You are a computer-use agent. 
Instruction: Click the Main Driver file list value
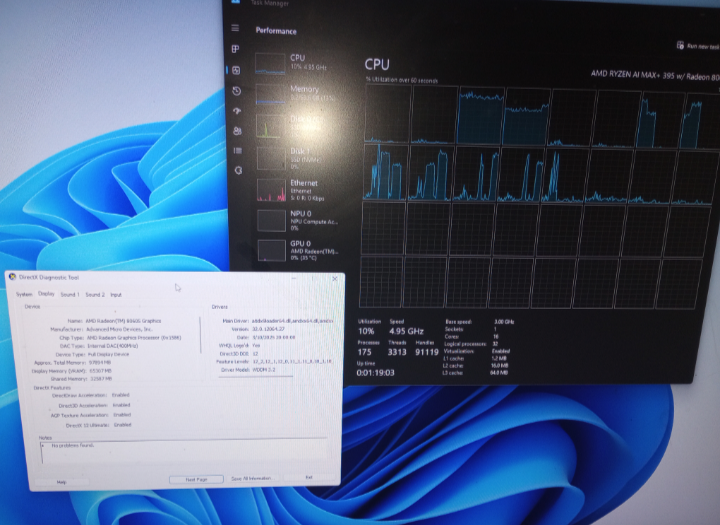(x=292, y=321)
